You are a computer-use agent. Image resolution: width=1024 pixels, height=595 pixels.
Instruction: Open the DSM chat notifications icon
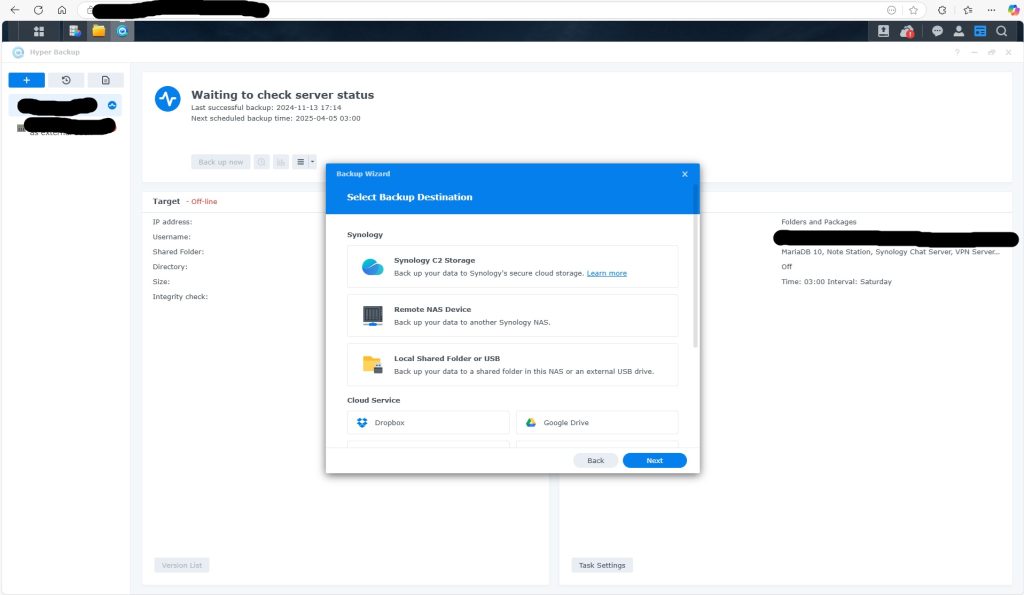click(937, 31)
